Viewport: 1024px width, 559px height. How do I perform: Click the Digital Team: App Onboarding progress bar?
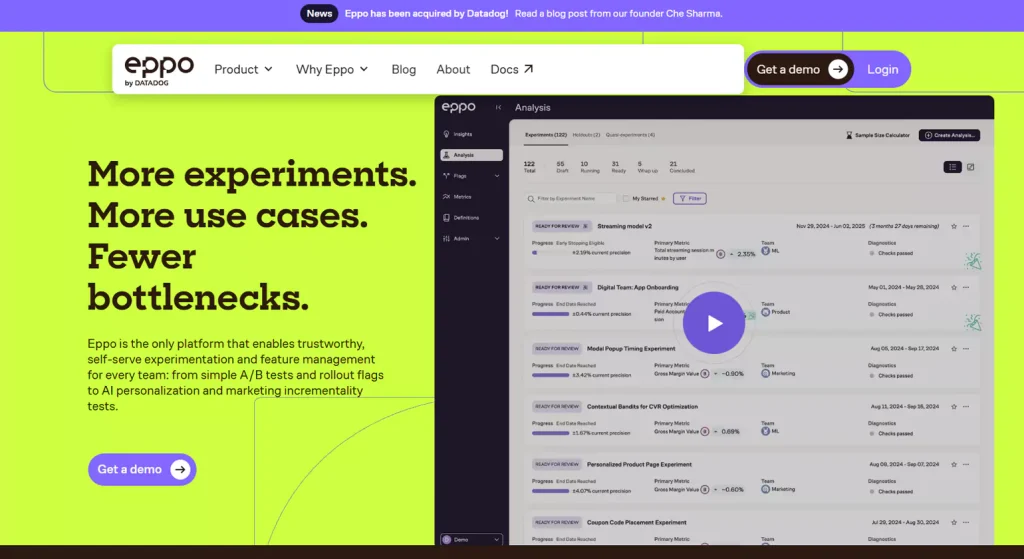click(x=550, y=314)
